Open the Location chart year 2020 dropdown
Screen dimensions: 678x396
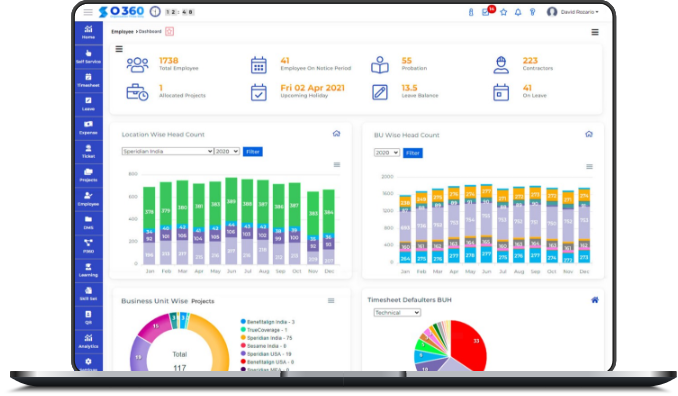pos(227,151)
